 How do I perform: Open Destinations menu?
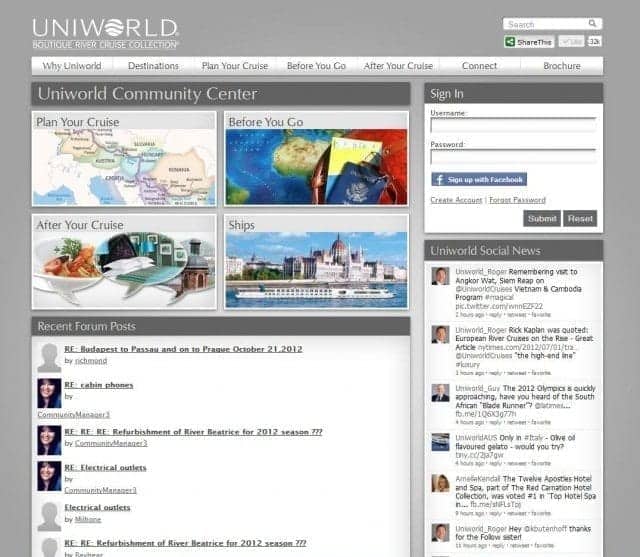[153, 66]
